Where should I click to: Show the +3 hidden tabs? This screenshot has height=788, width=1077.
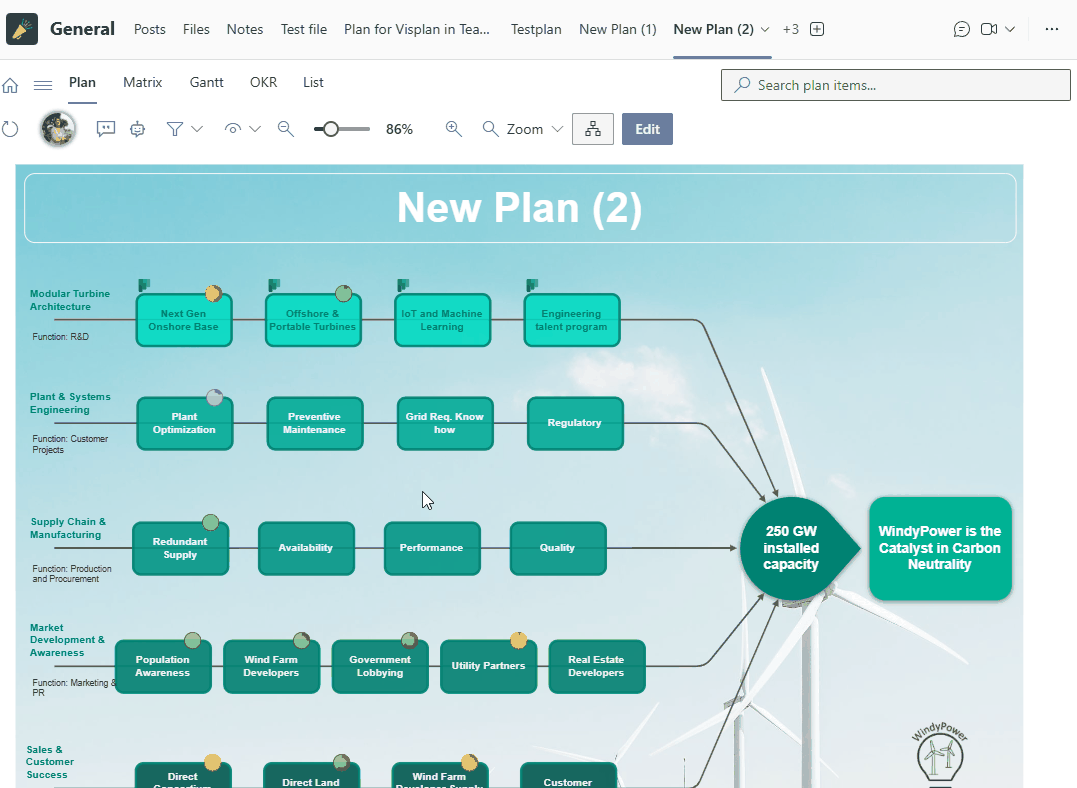point(790,29)
